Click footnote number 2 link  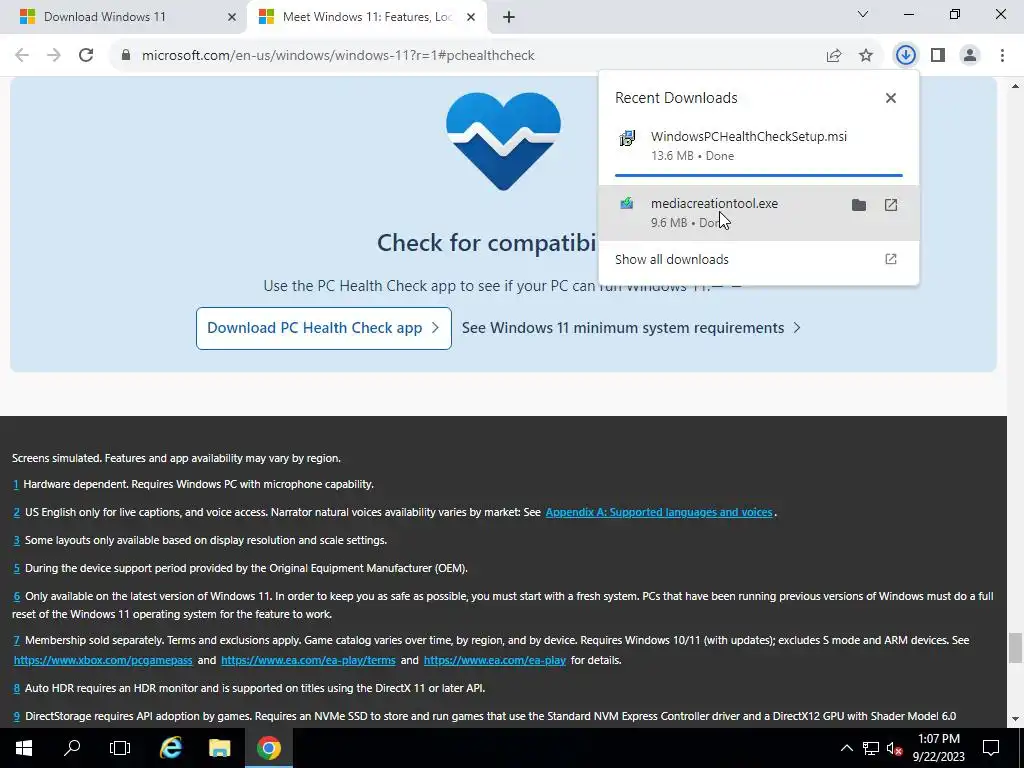16,513
